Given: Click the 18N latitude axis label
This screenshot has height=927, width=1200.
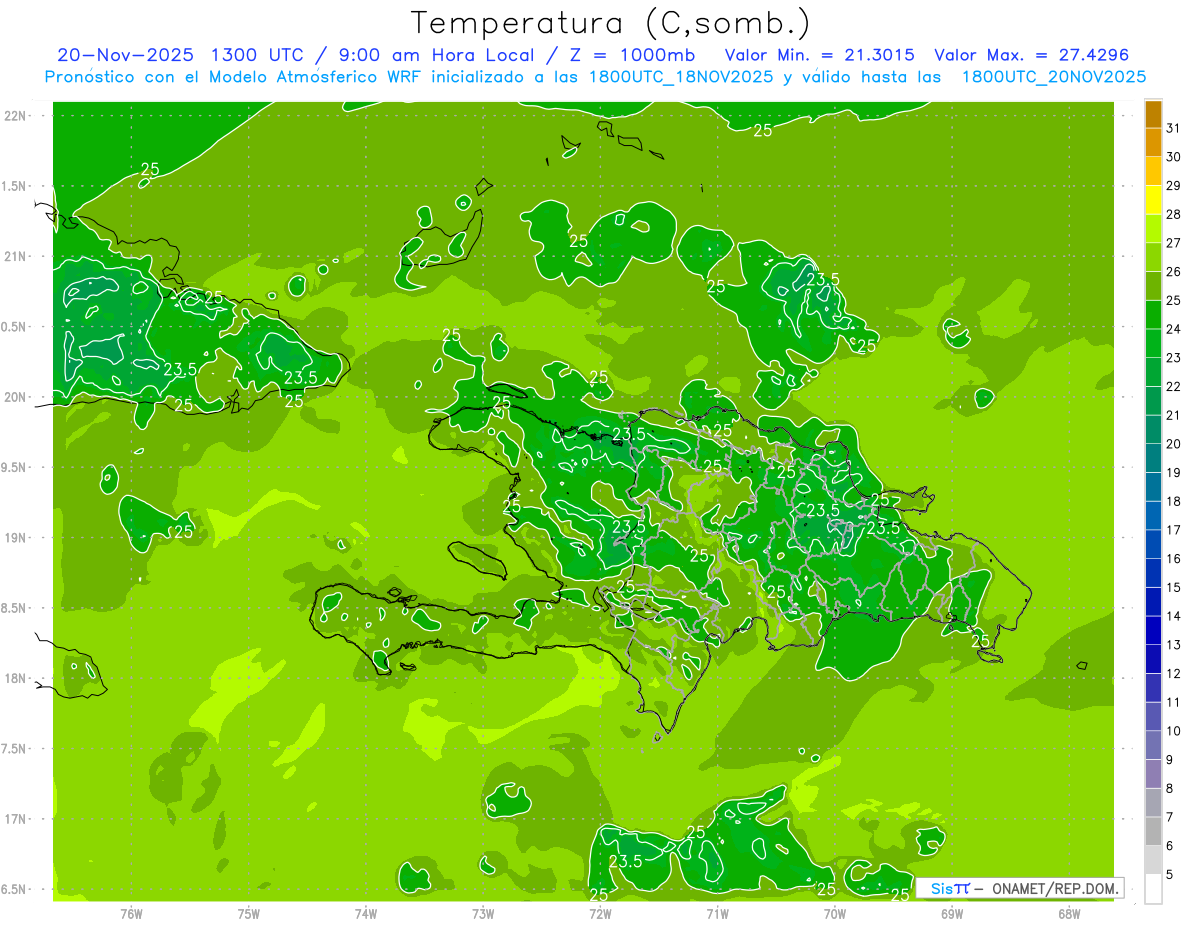Looking at the screenshot, I should pos(15,678).
